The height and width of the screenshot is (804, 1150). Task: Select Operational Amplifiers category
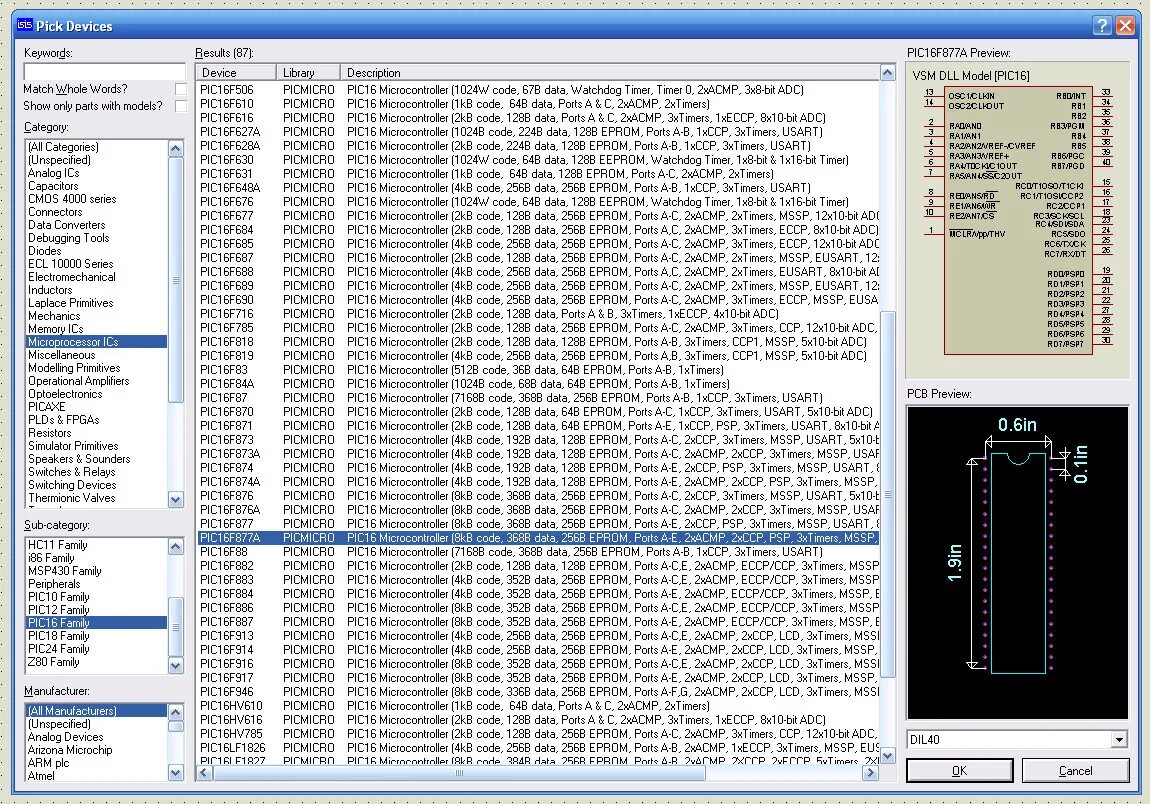tap(96, 381)
